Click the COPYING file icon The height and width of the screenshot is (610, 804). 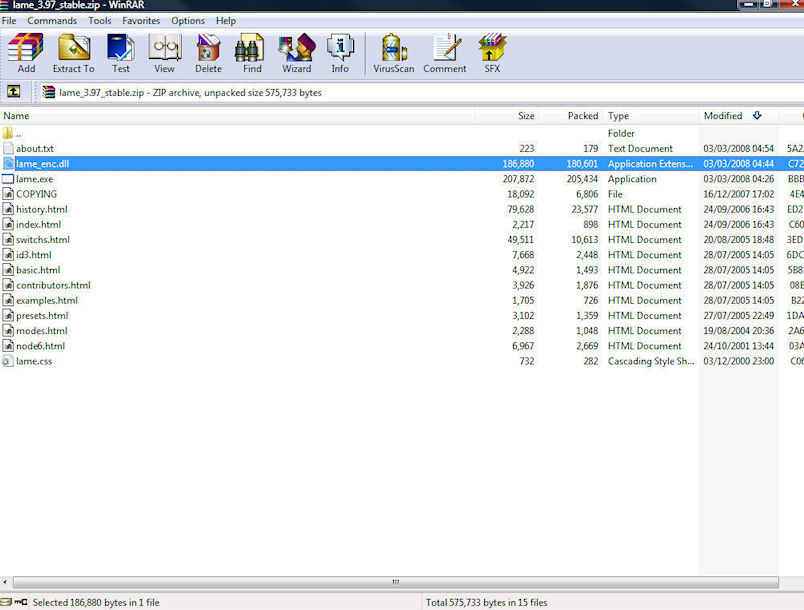pyautogui.click(x=8, y=194)
